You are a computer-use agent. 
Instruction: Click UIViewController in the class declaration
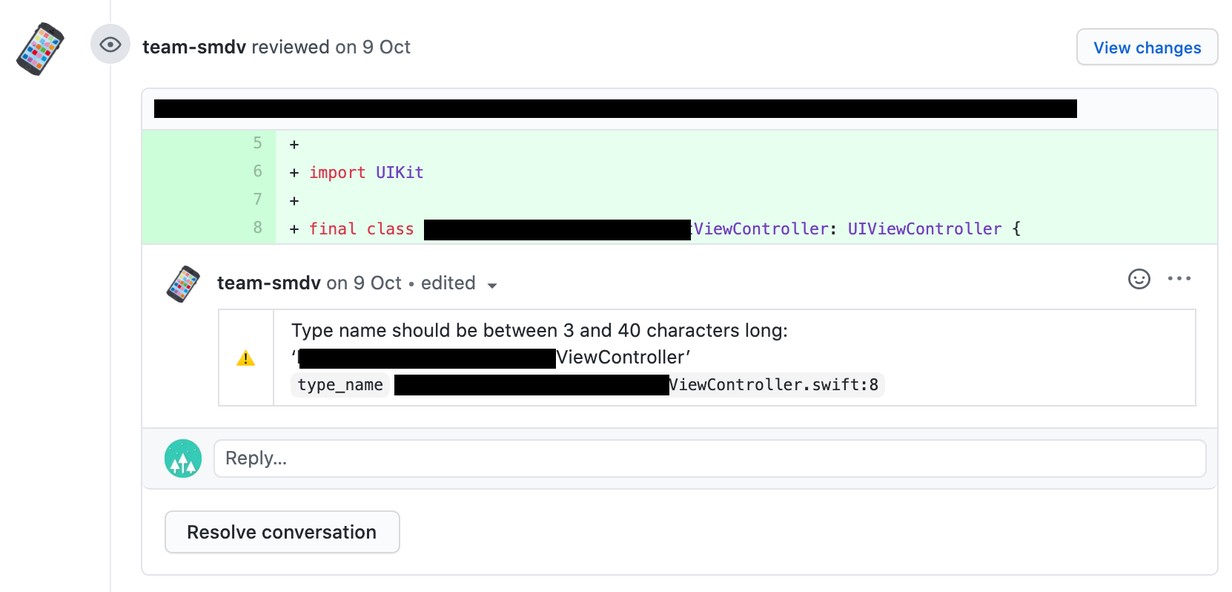tap(925, 229)
